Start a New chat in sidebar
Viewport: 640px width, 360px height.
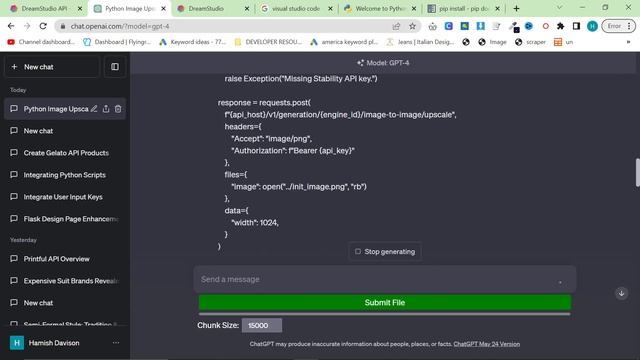[52, 67]
